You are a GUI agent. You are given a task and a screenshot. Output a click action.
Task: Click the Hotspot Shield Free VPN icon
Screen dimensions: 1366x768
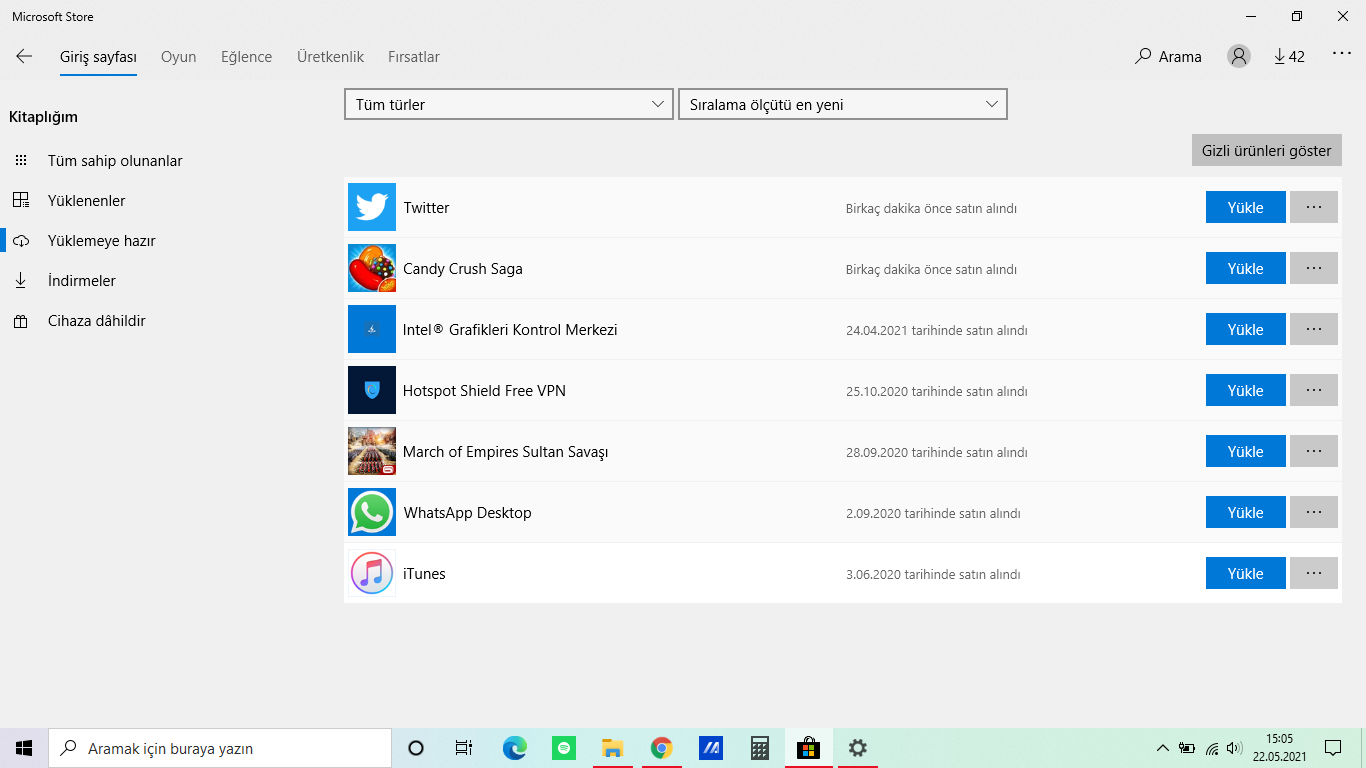coord(372,390)
